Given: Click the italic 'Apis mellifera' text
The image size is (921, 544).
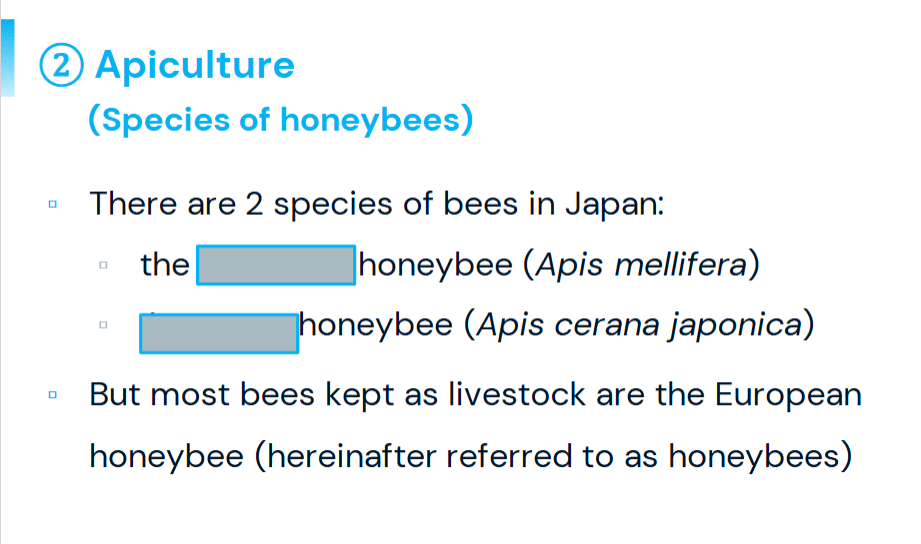Looking at the screenshot, I should pyautogui.click(x=641, y=265).
